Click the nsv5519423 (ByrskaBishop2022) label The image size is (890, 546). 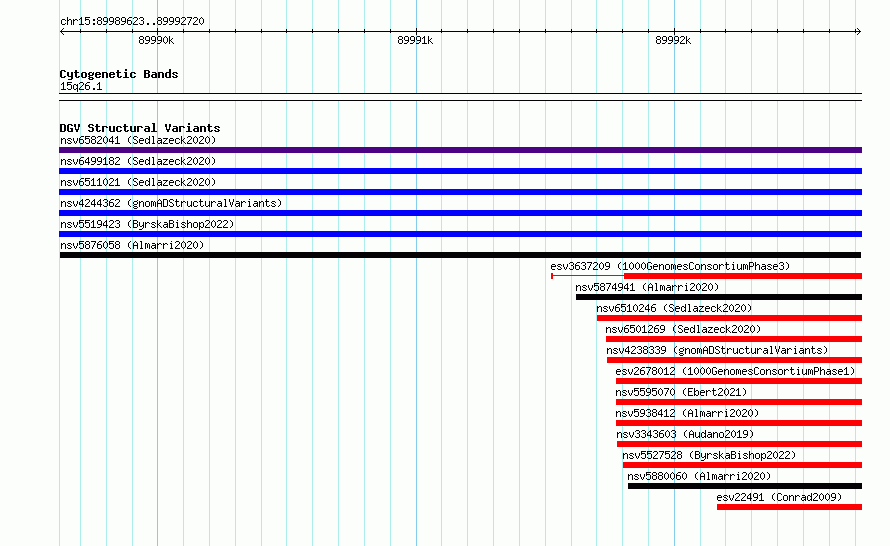pyautogui.click(x=147, y=224)
